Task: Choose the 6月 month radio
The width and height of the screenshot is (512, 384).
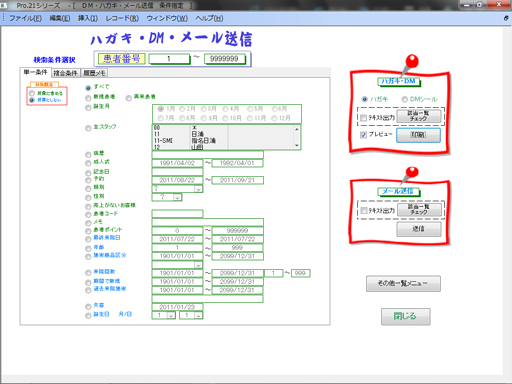Action: tap(275, 109)
